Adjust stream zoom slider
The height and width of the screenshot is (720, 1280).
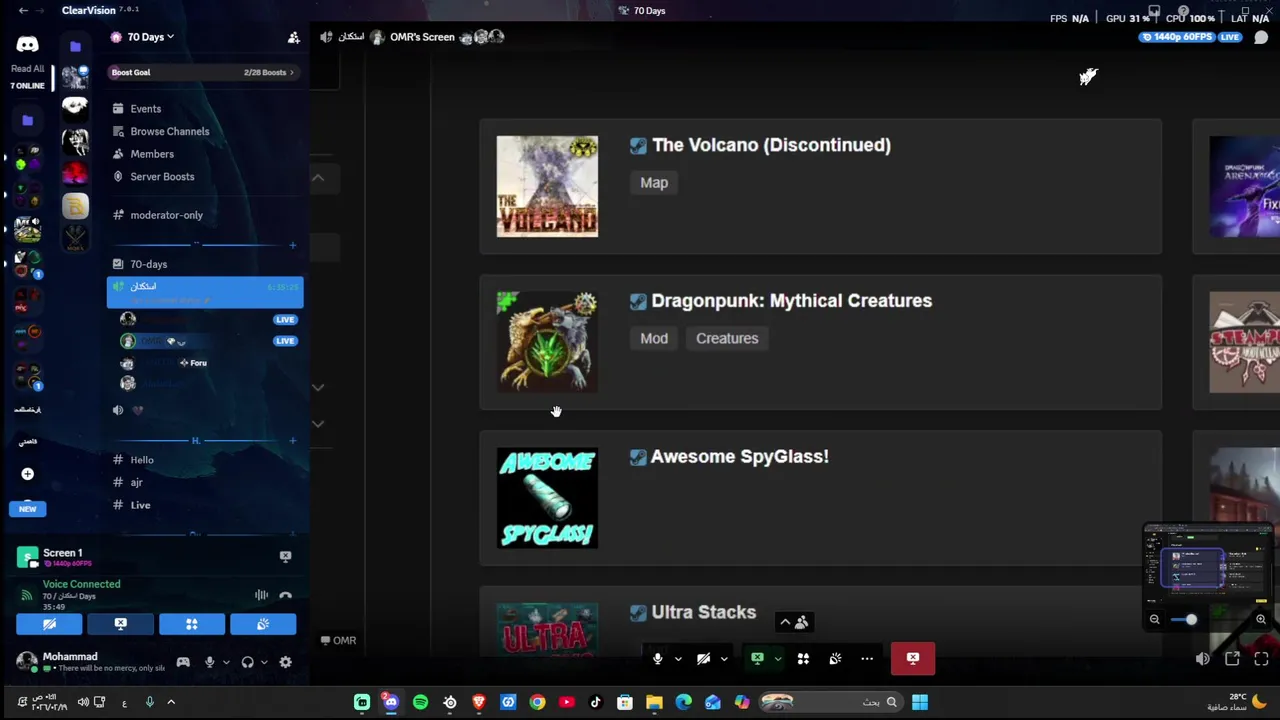click(1191, 620)
